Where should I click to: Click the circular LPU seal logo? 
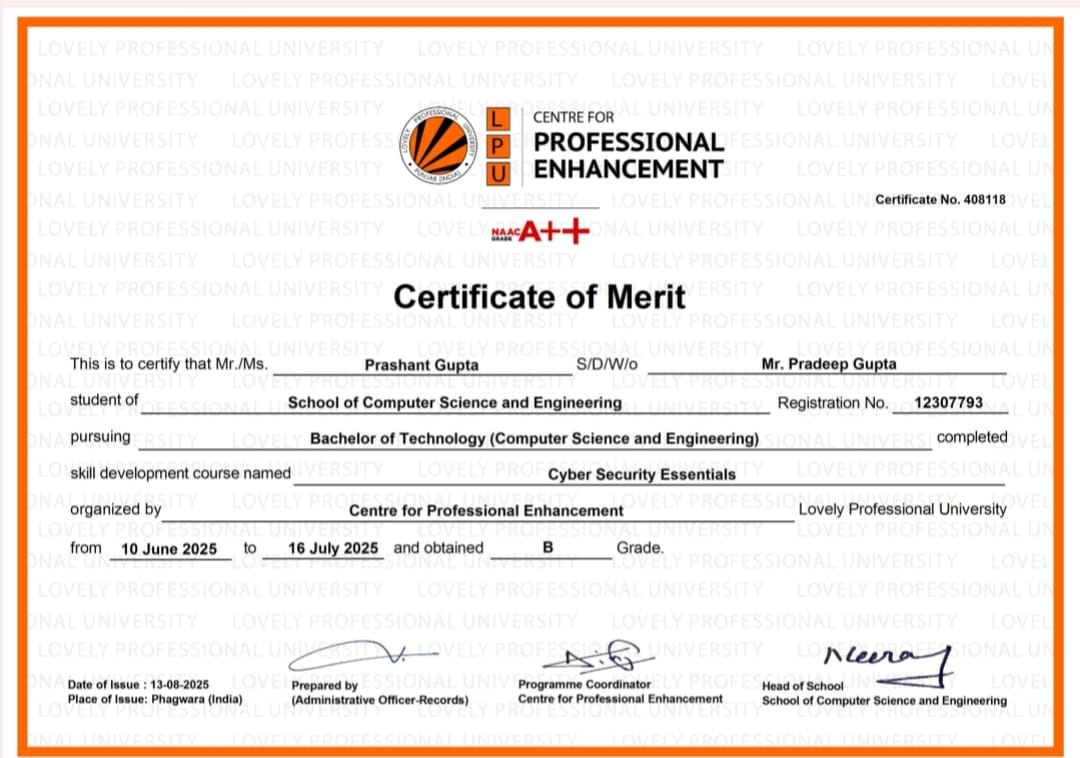(440, 145)
